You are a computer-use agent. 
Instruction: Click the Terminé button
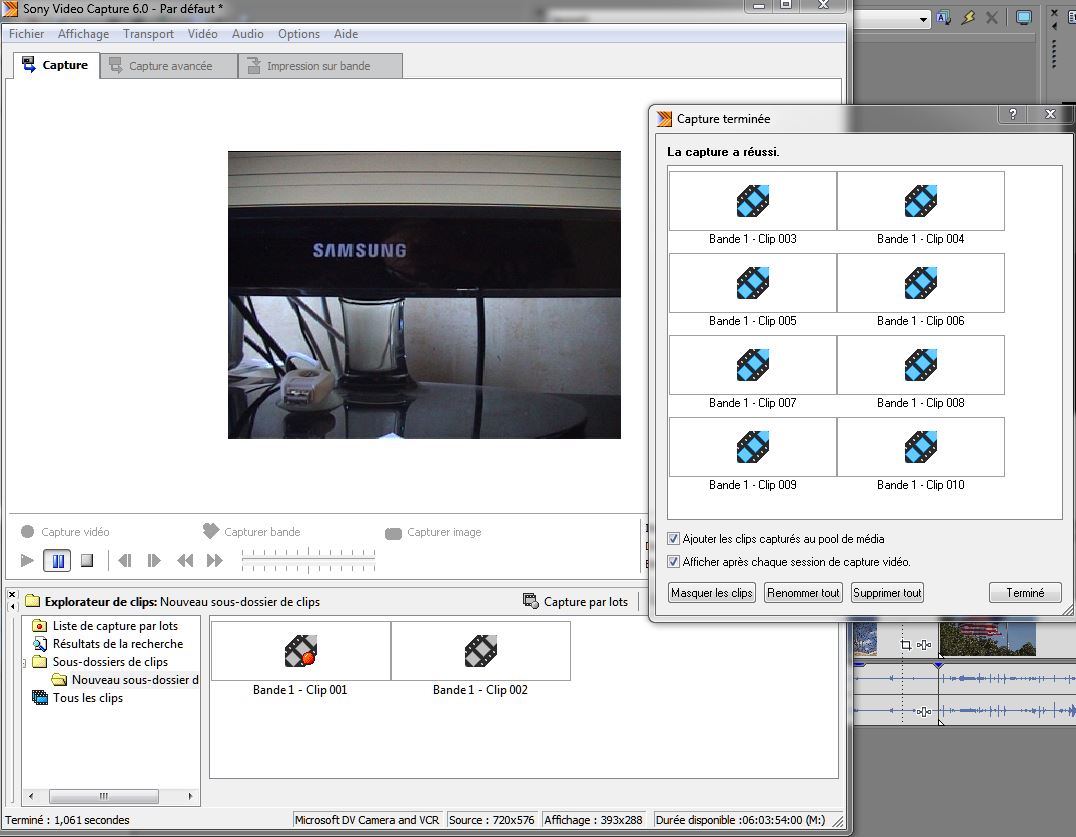pos(1025,593)
